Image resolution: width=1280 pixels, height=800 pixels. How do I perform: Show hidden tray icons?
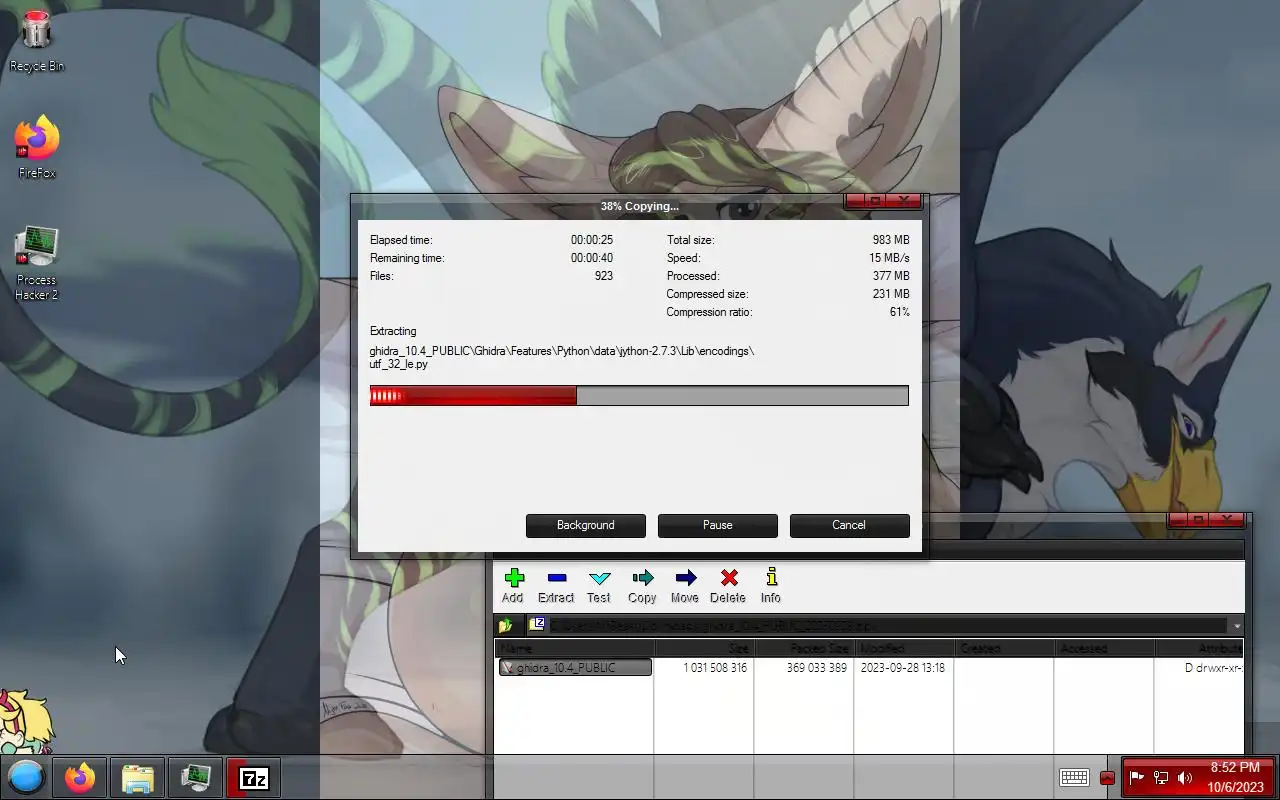coord(1107,778)
